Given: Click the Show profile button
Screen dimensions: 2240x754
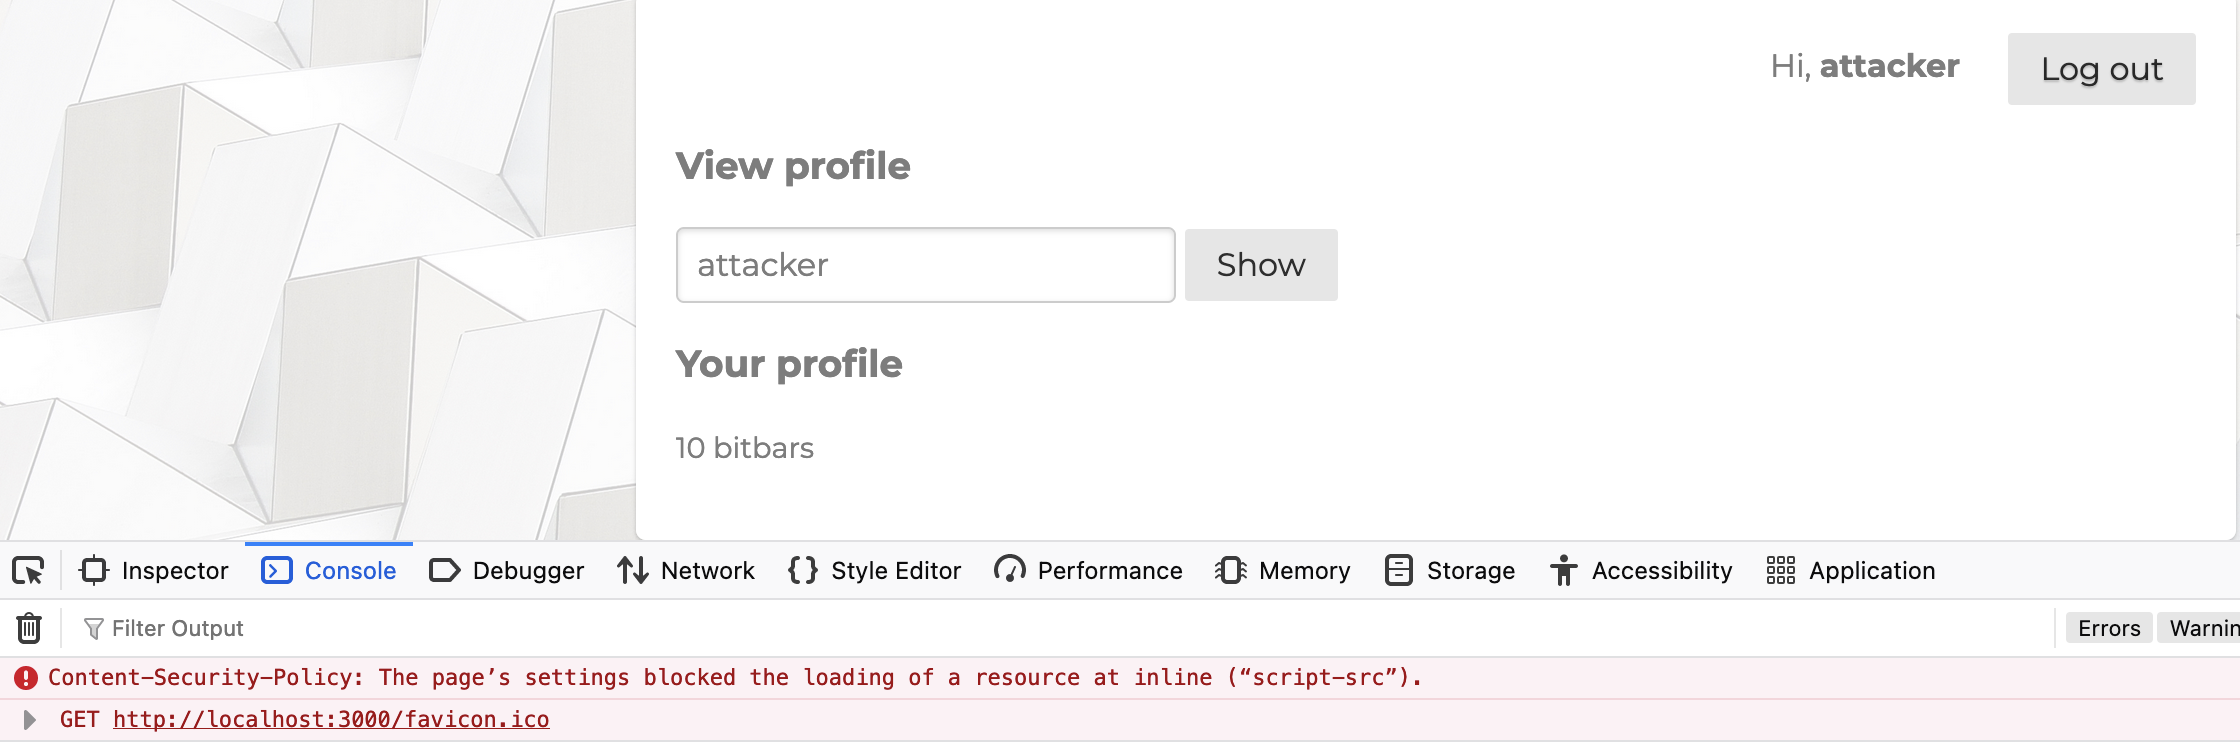Looking at the screenshot, I should click(1261, 265).
